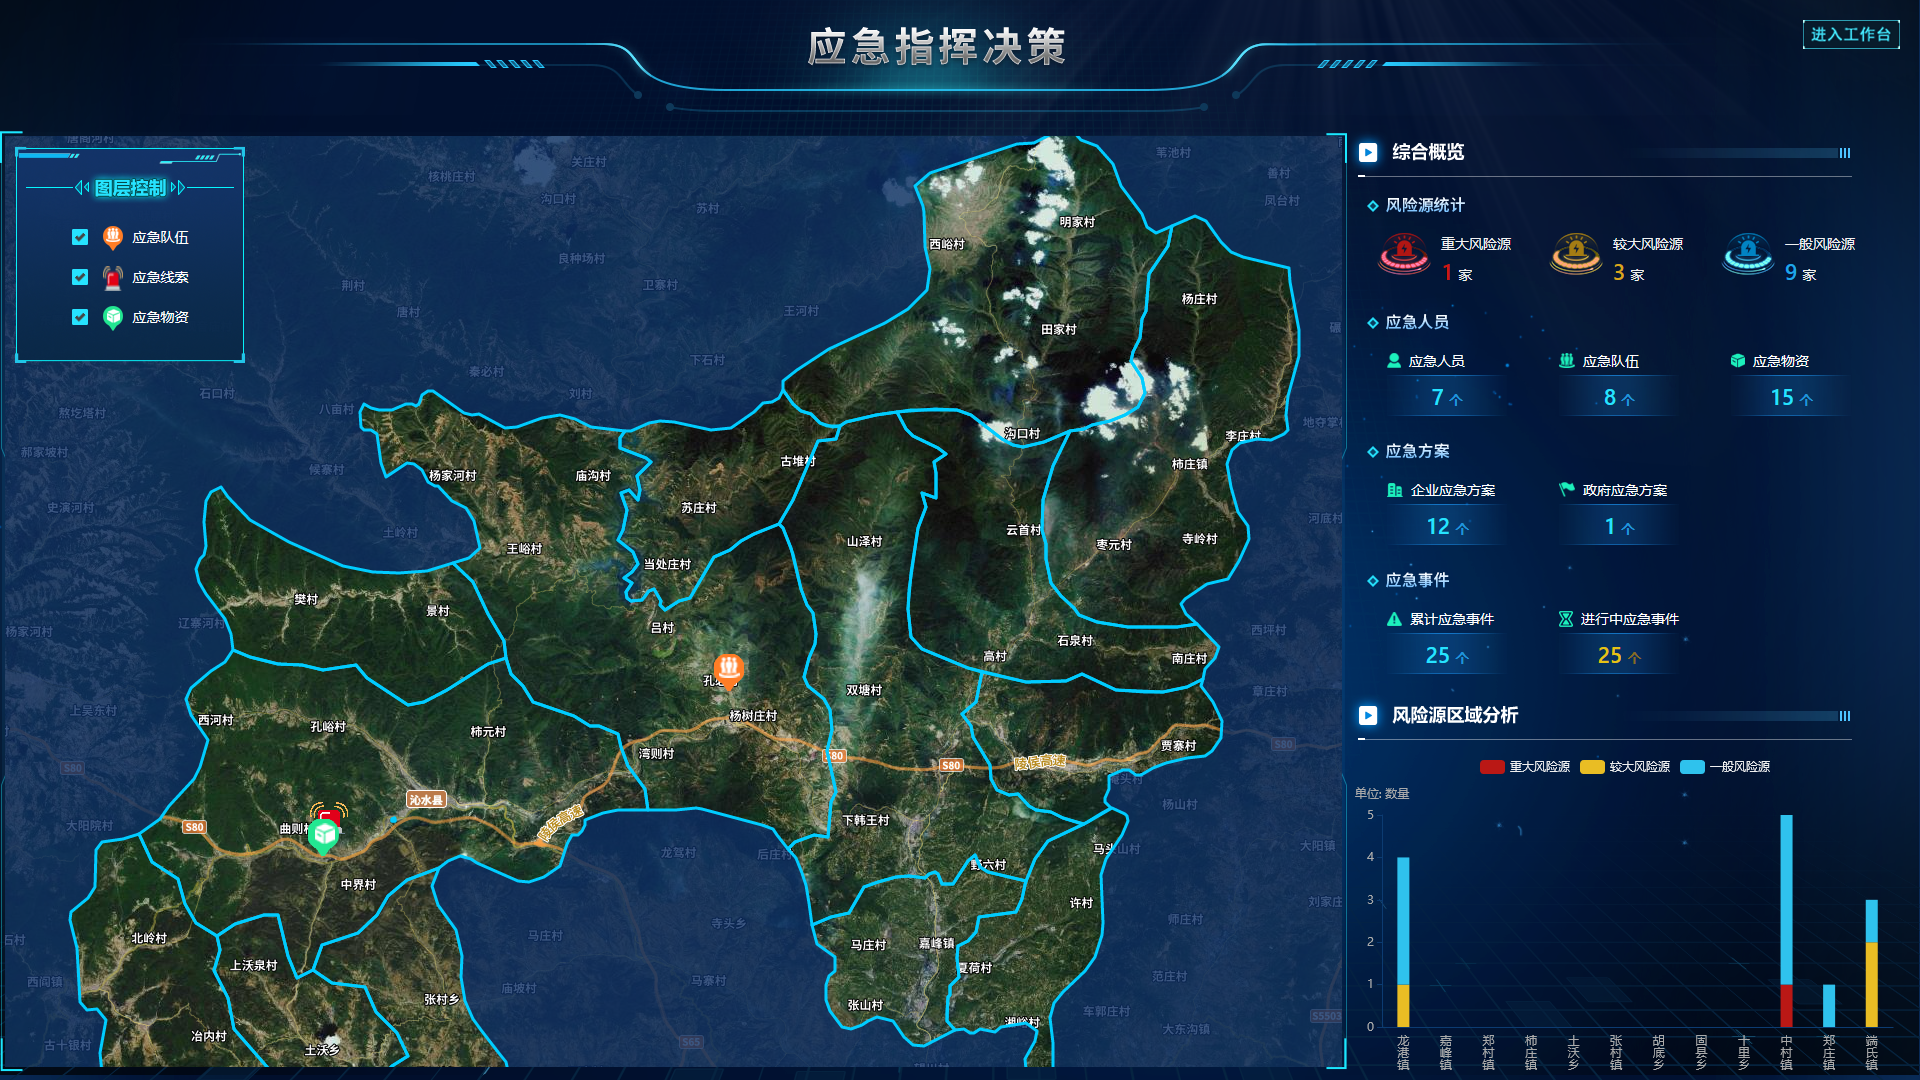
Task: Toggle 较大风险源 yellow legend swatch
Action: click(x=1592, y=767)
